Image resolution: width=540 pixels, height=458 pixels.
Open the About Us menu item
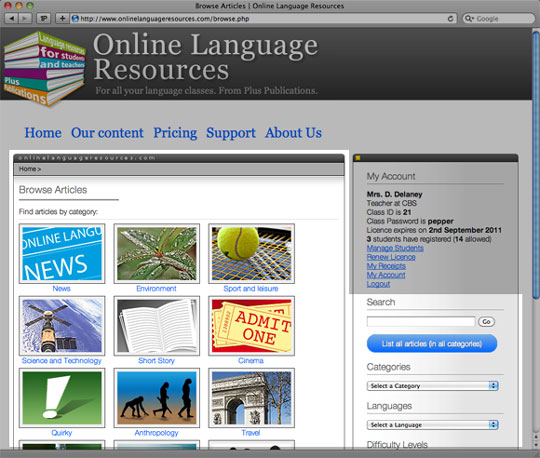293,133
